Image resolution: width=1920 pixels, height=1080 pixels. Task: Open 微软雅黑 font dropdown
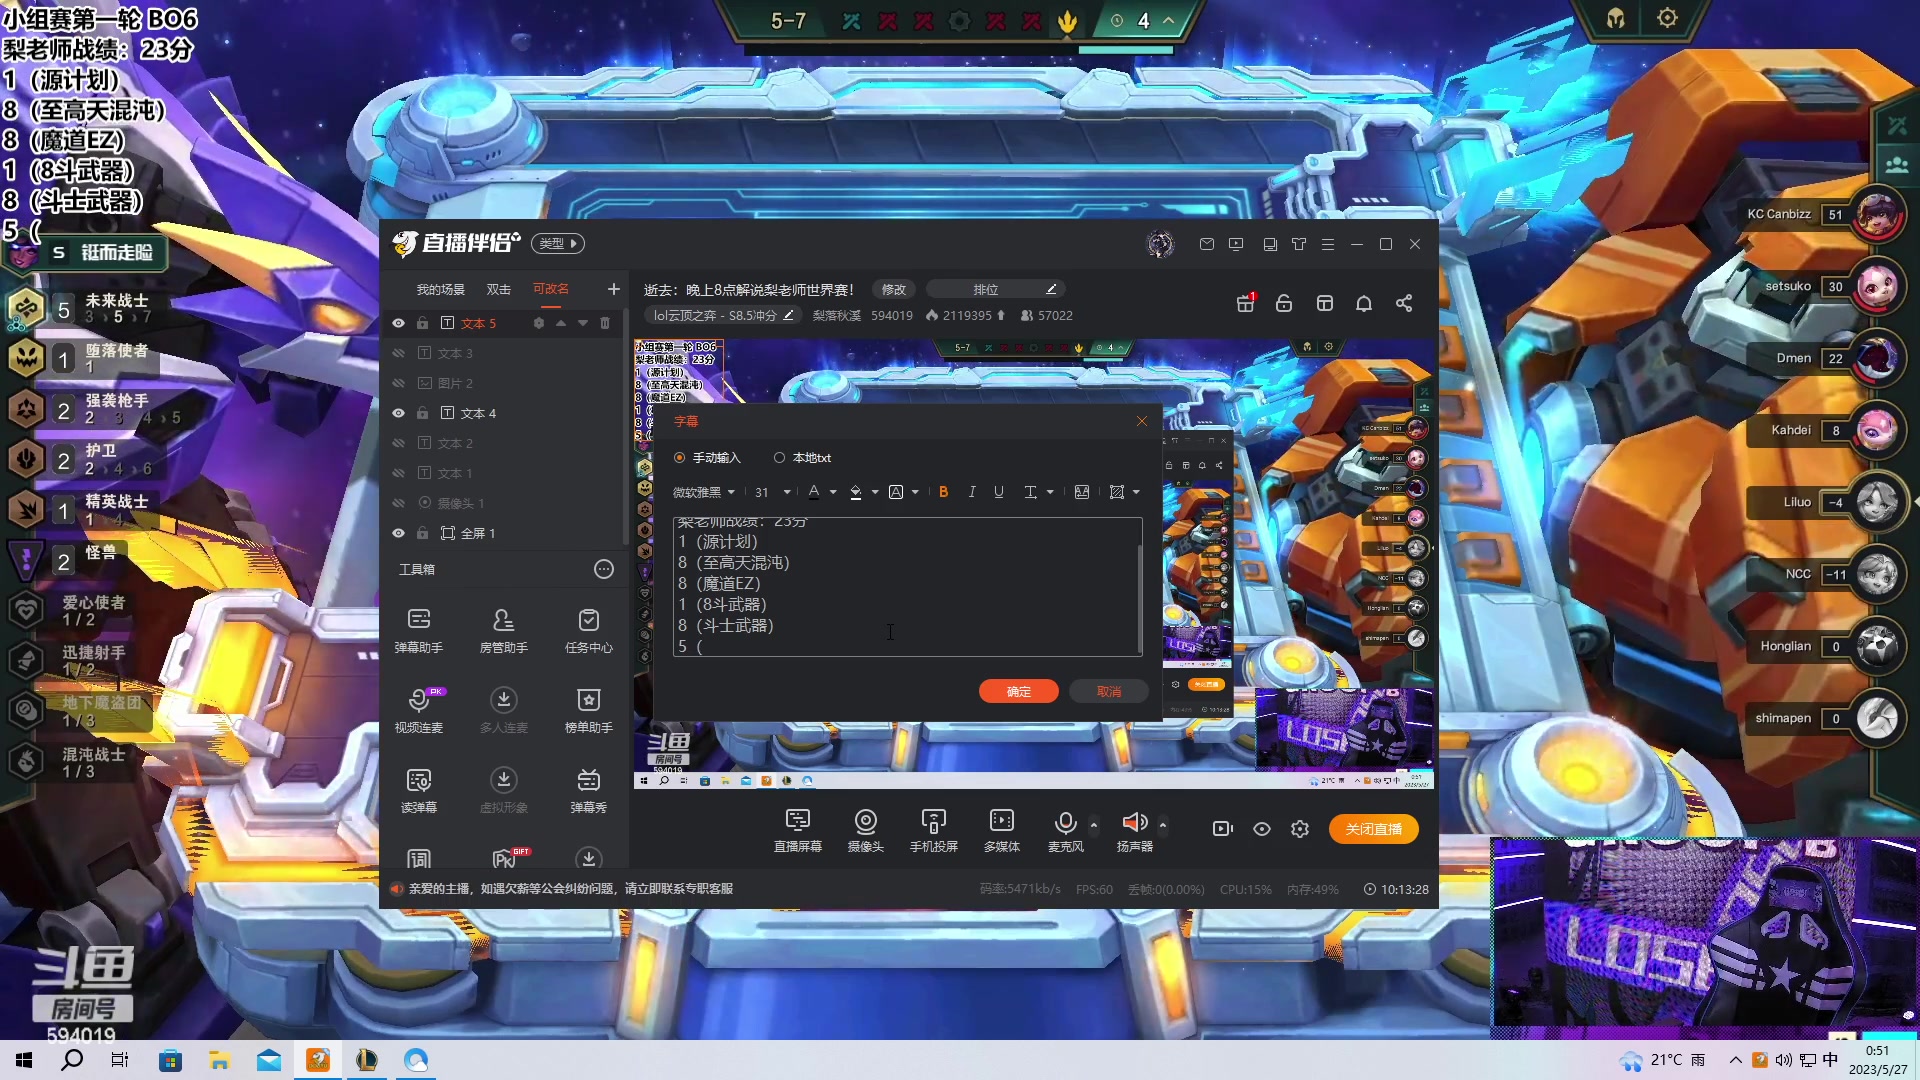point(704,492)
